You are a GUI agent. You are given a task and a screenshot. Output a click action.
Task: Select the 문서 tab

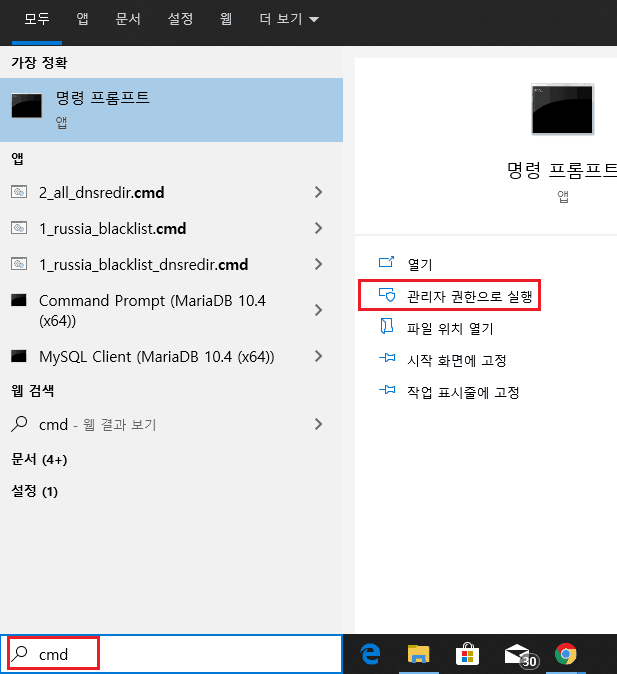[128, 19]
